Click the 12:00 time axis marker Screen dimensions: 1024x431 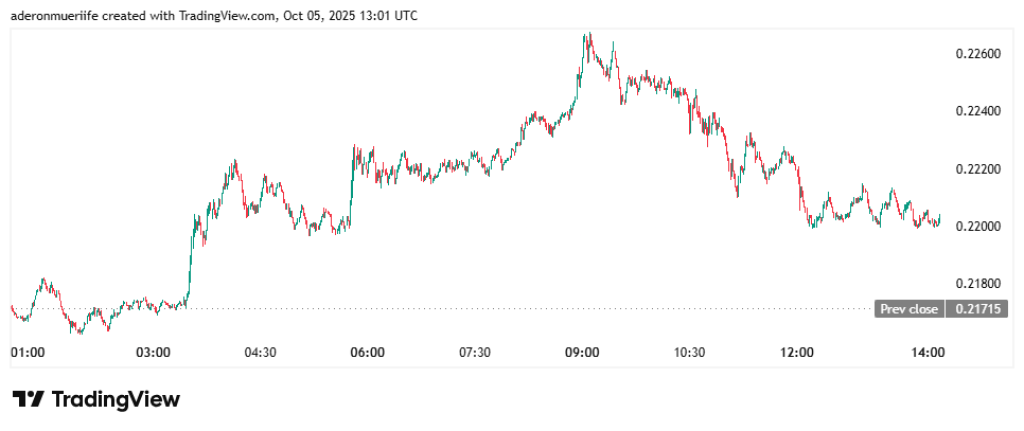click(x=797, y=352)
